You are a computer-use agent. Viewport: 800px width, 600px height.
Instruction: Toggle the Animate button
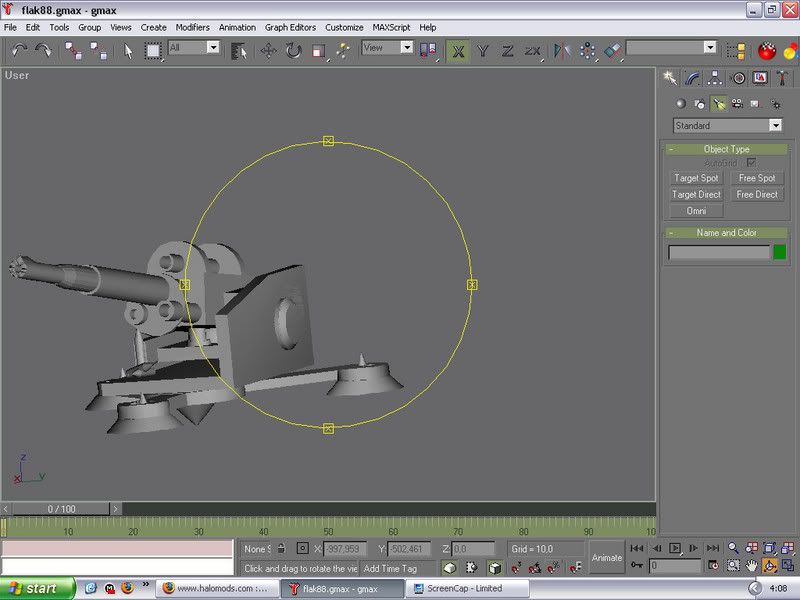pos(607,557)
